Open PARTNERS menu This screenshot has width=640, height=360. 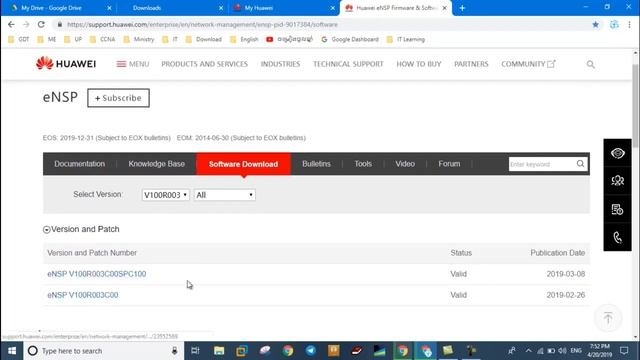(x=471, y=64)
